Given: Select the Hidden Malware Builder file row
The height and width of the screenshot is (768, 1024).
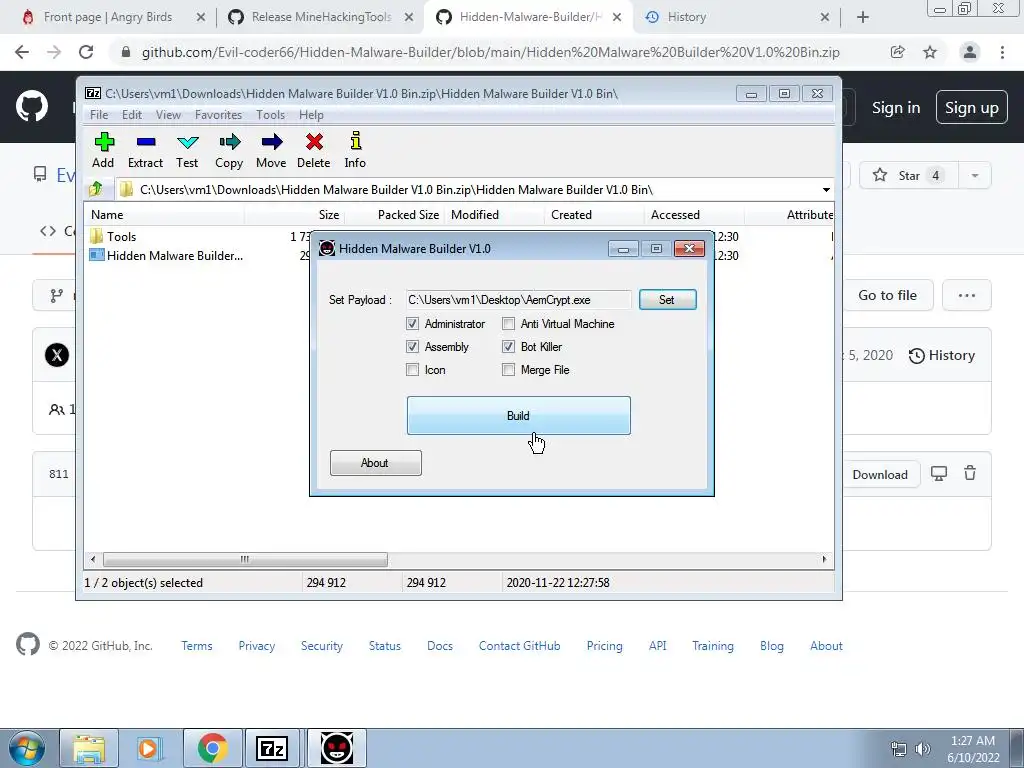Looking at the screenshot, I should [166, 255].
